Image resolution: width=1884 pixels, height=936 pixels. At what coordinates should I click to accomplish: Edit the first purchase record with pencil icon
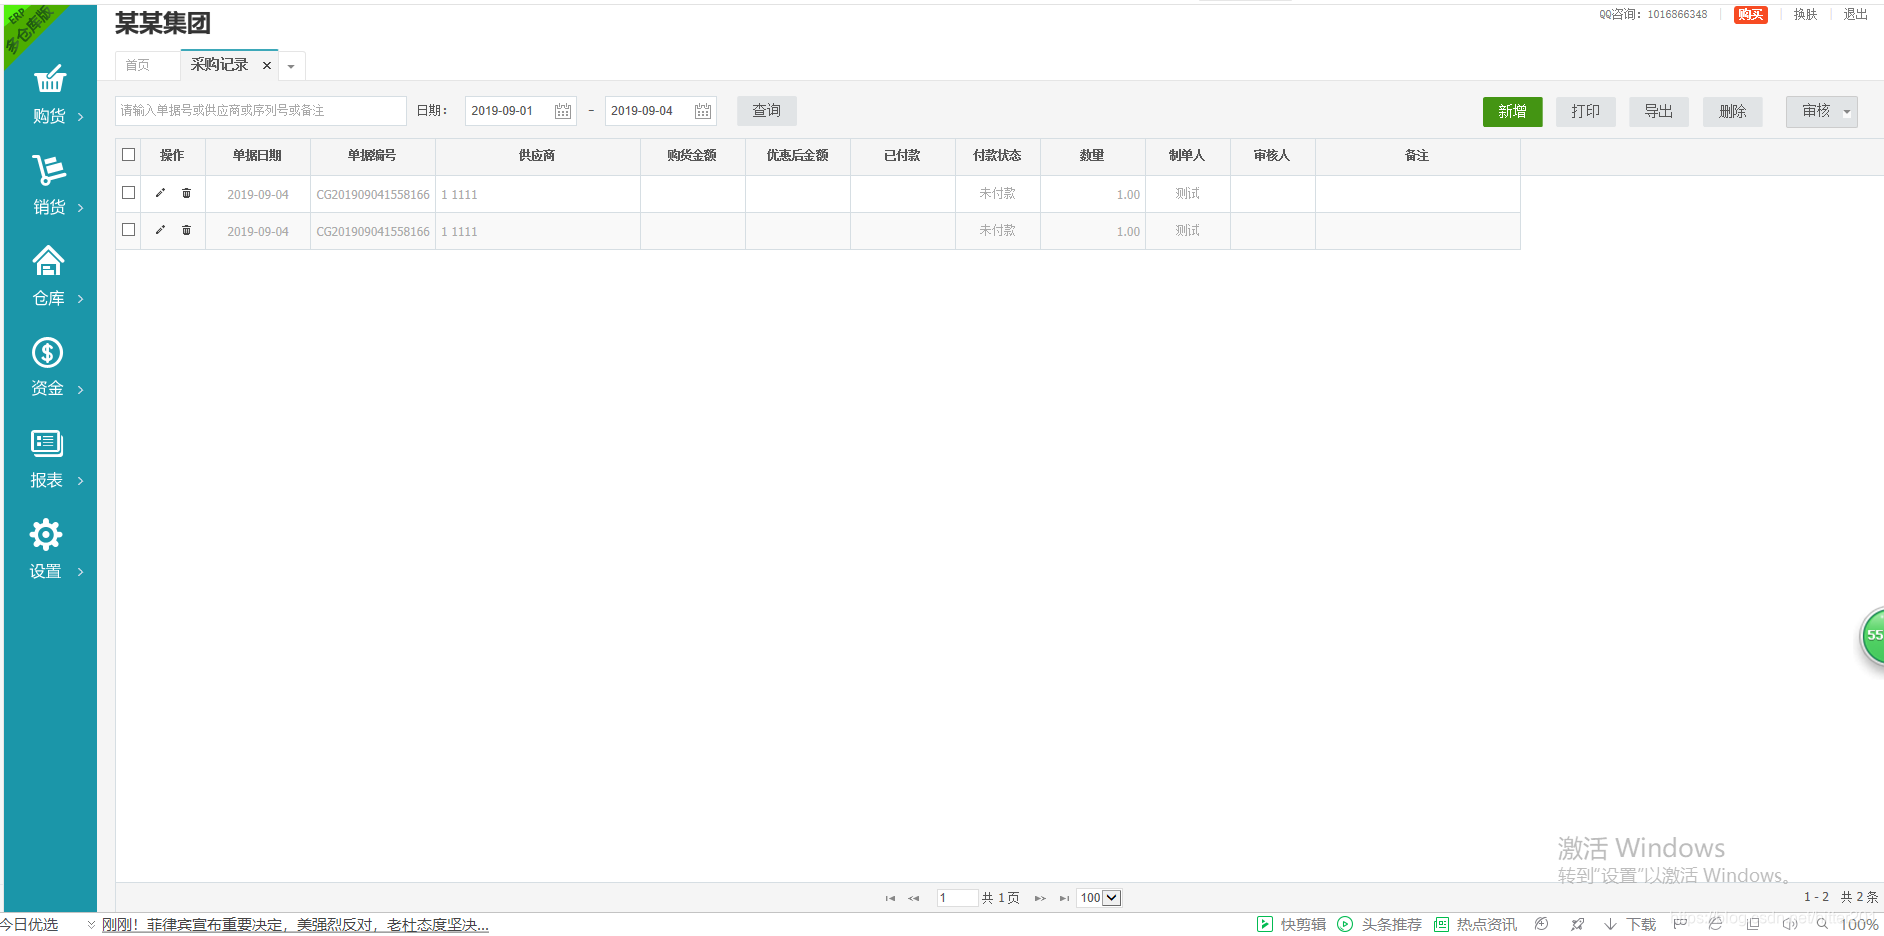[160, 193]
